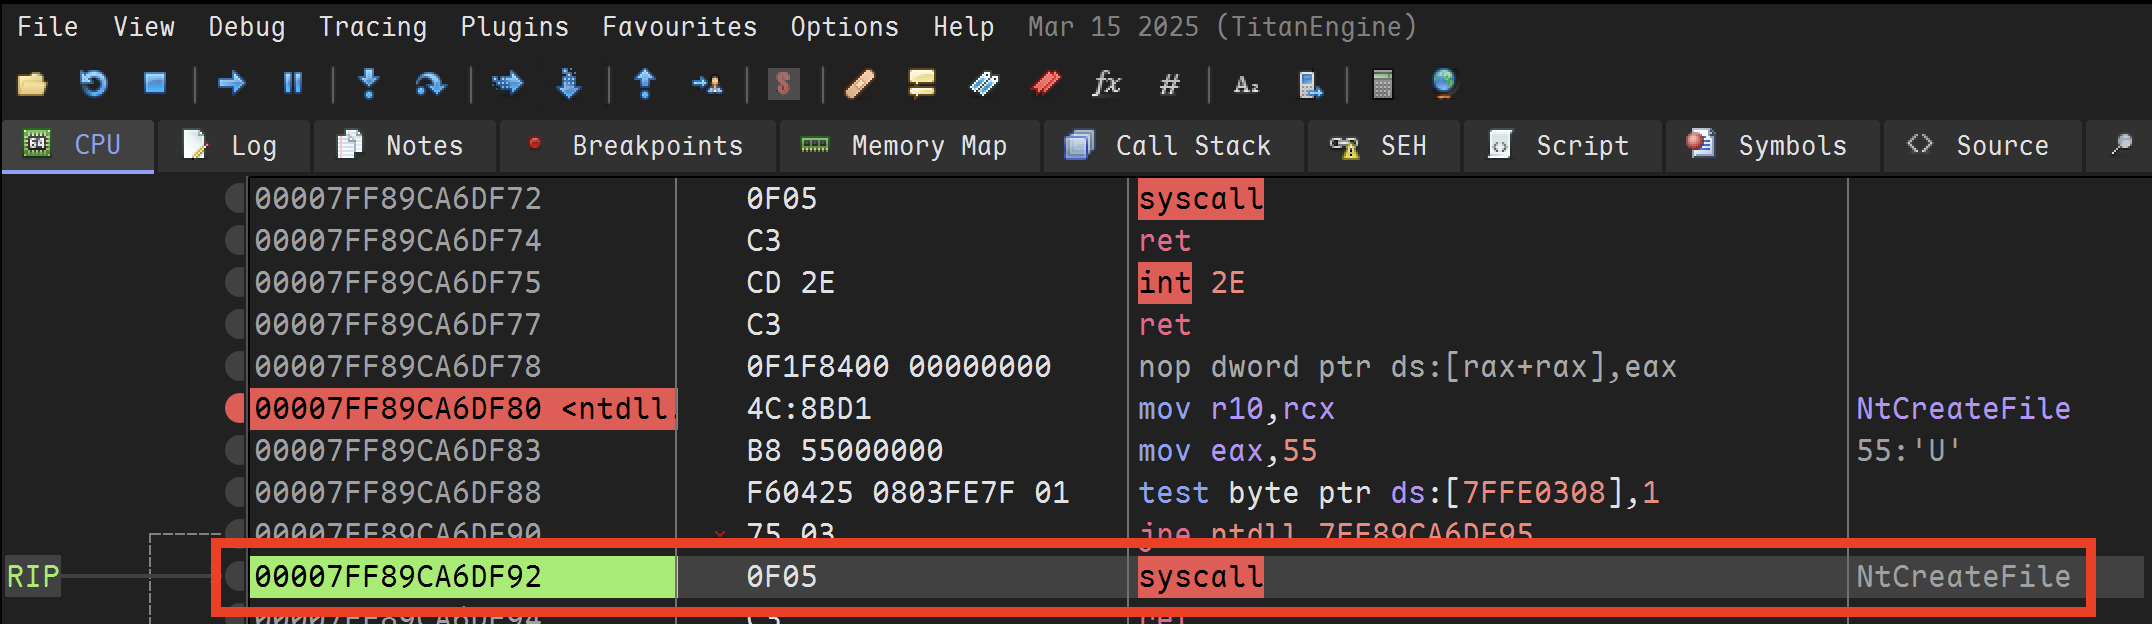Pause execution with the pause icon
The width and height of the screenshot is (2152, 624).
pos(293,83)
